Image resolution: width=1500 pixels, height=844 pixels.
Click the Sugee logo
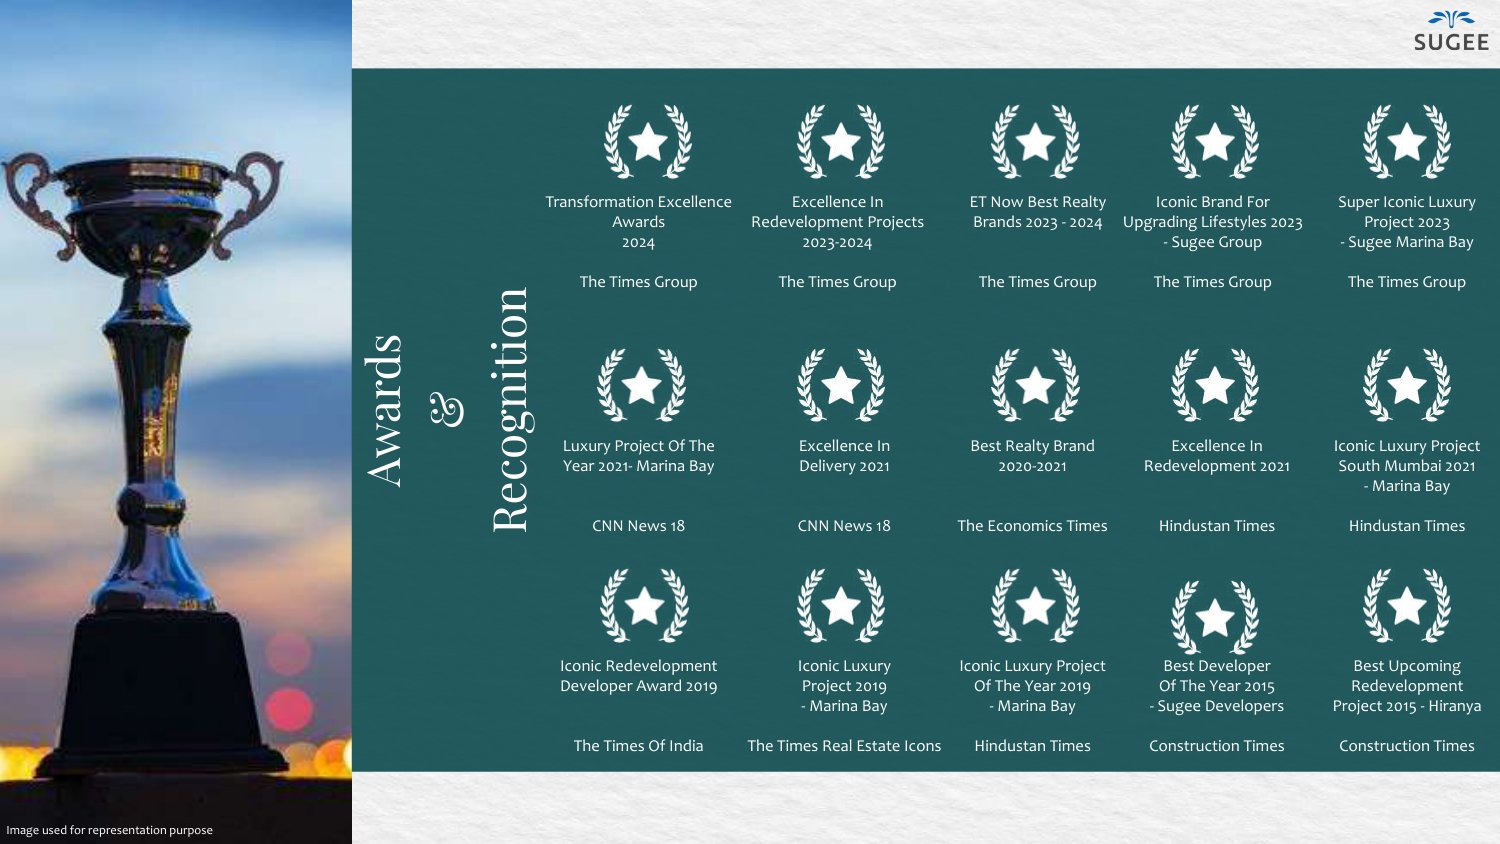[1451, 31]
